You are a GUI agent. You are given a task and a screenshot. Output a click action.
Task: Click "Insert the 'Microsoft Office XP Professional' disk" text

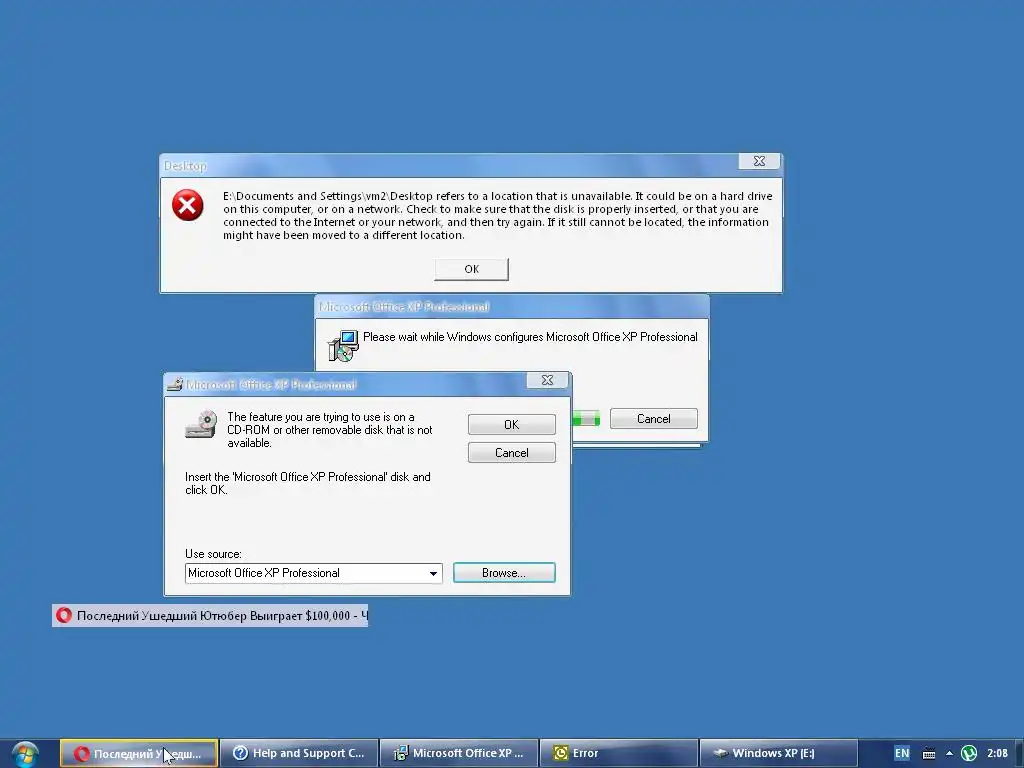(x=308, y=483)
